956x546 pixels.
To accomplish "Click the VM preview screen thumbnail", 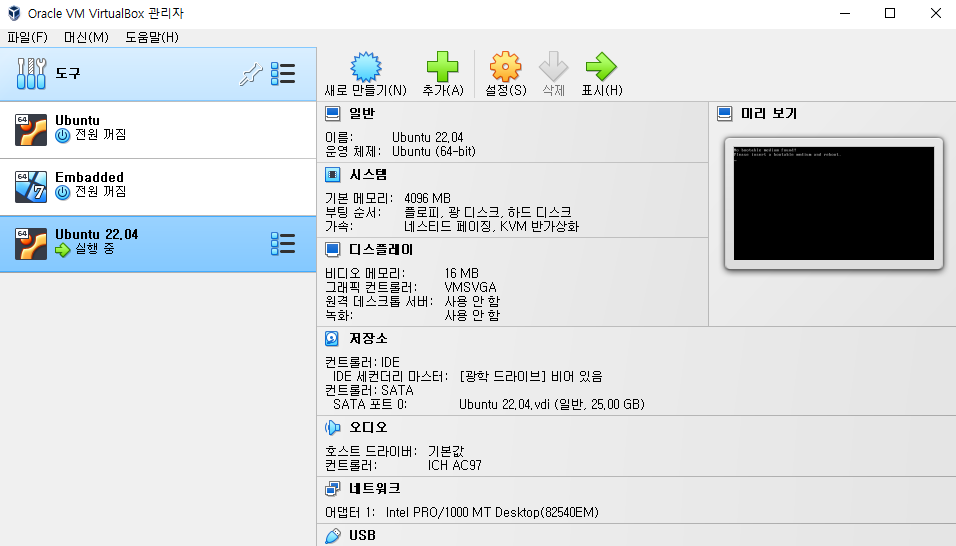I will 833,204.
